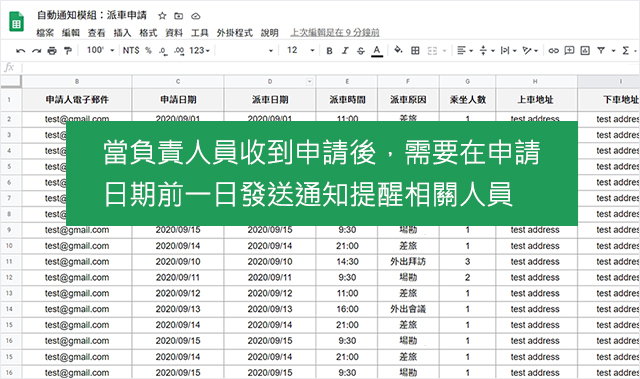The image size is (640, 379).
Task: Increase decimal places
Action: pos(179,51)
